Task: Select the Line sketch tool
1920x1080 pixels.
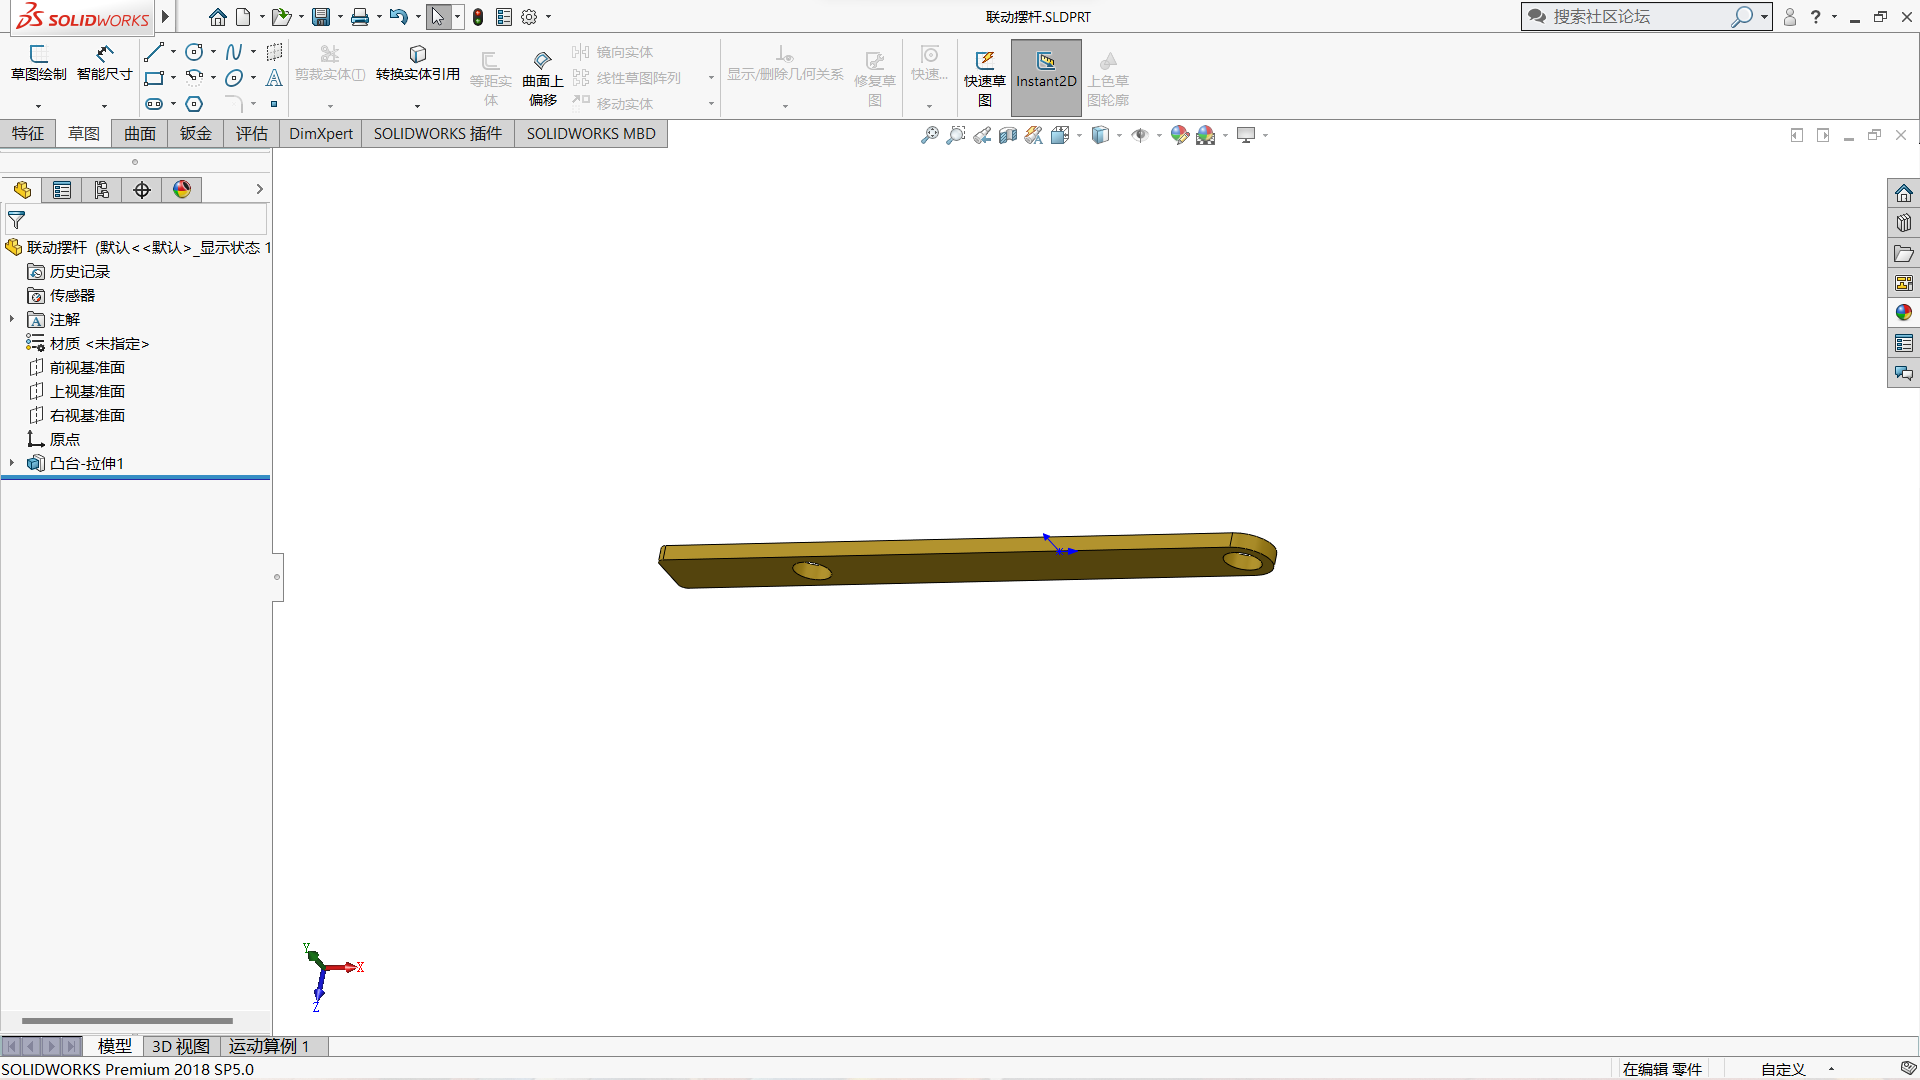Action: tap(154, 52)
